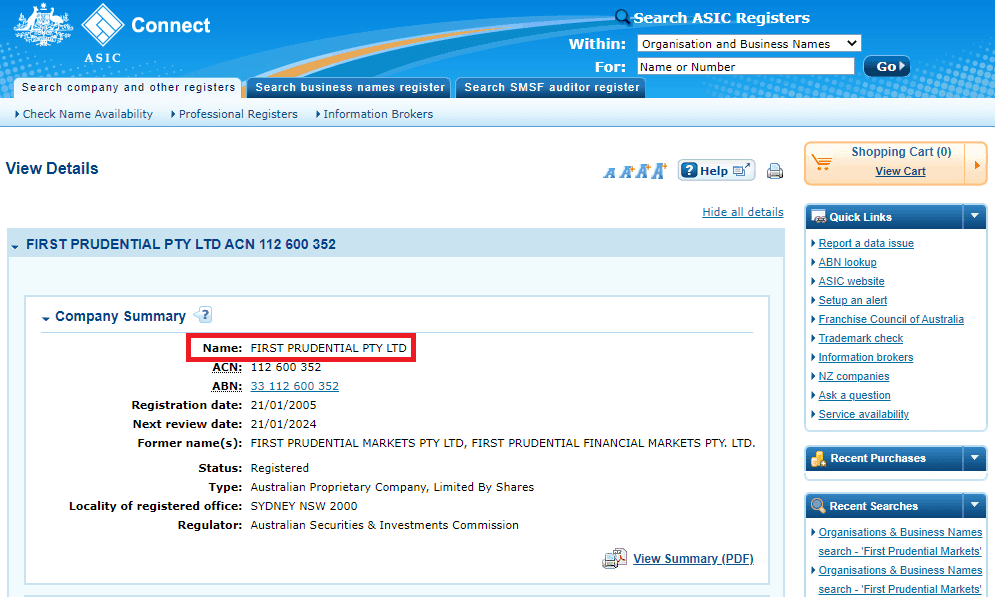Collapse the Recent Searches panel
The width and height of the screenshot is (996, 599).
coord(974,506)
